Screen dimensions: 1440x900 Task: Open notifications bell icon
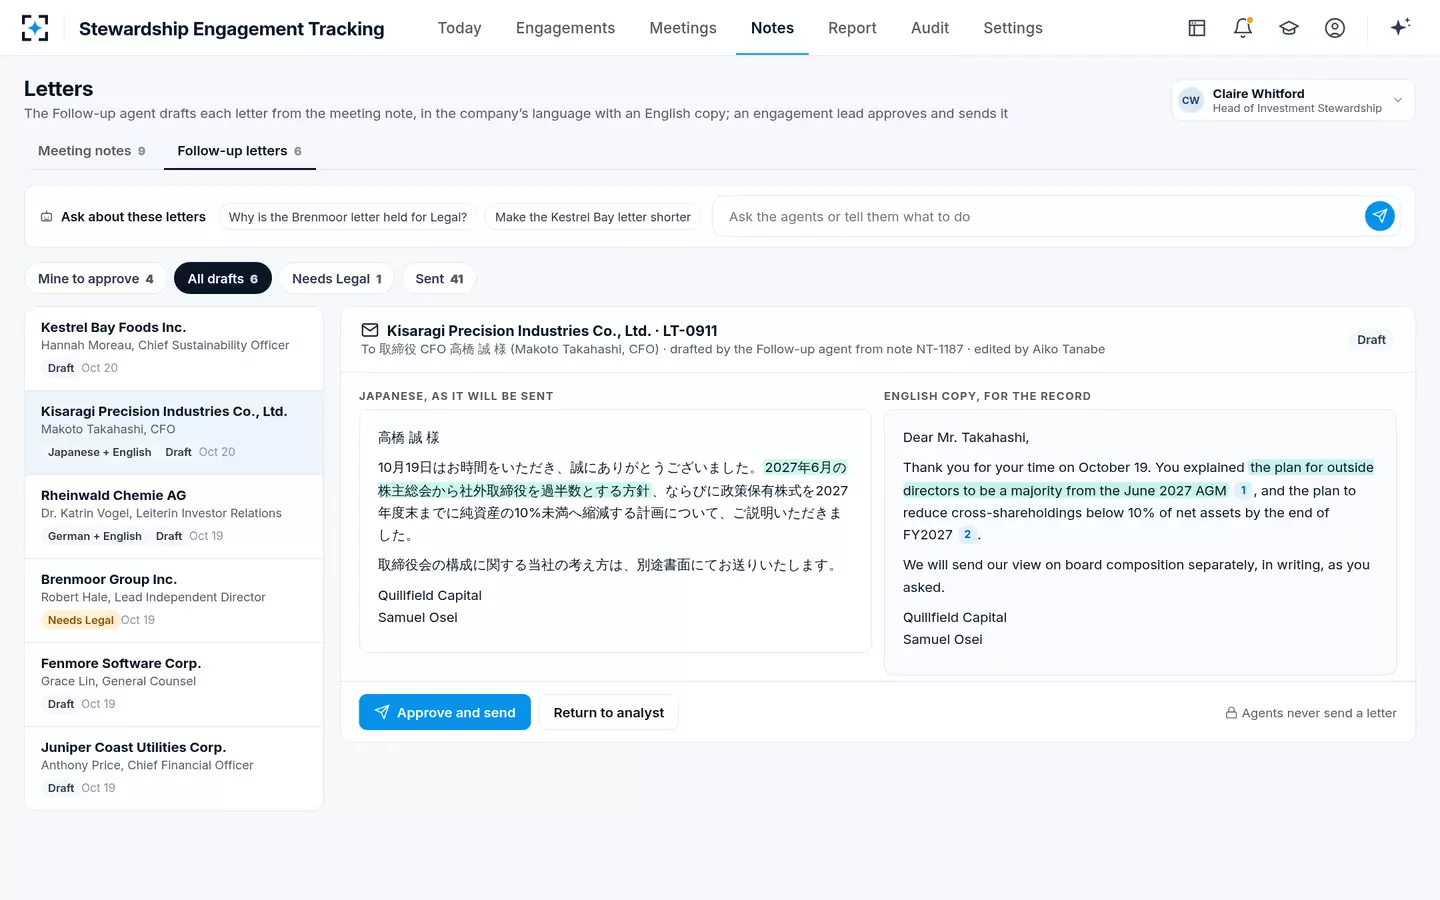pos(1243,28)
